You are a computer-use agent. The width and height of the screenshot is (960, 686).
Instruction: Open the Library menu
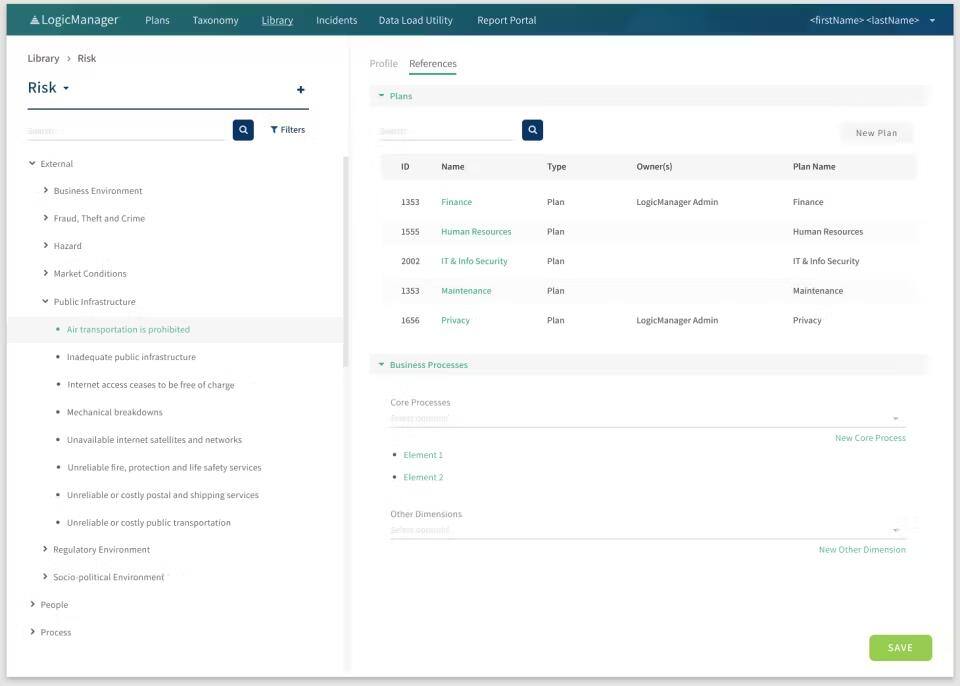point(277,20)
